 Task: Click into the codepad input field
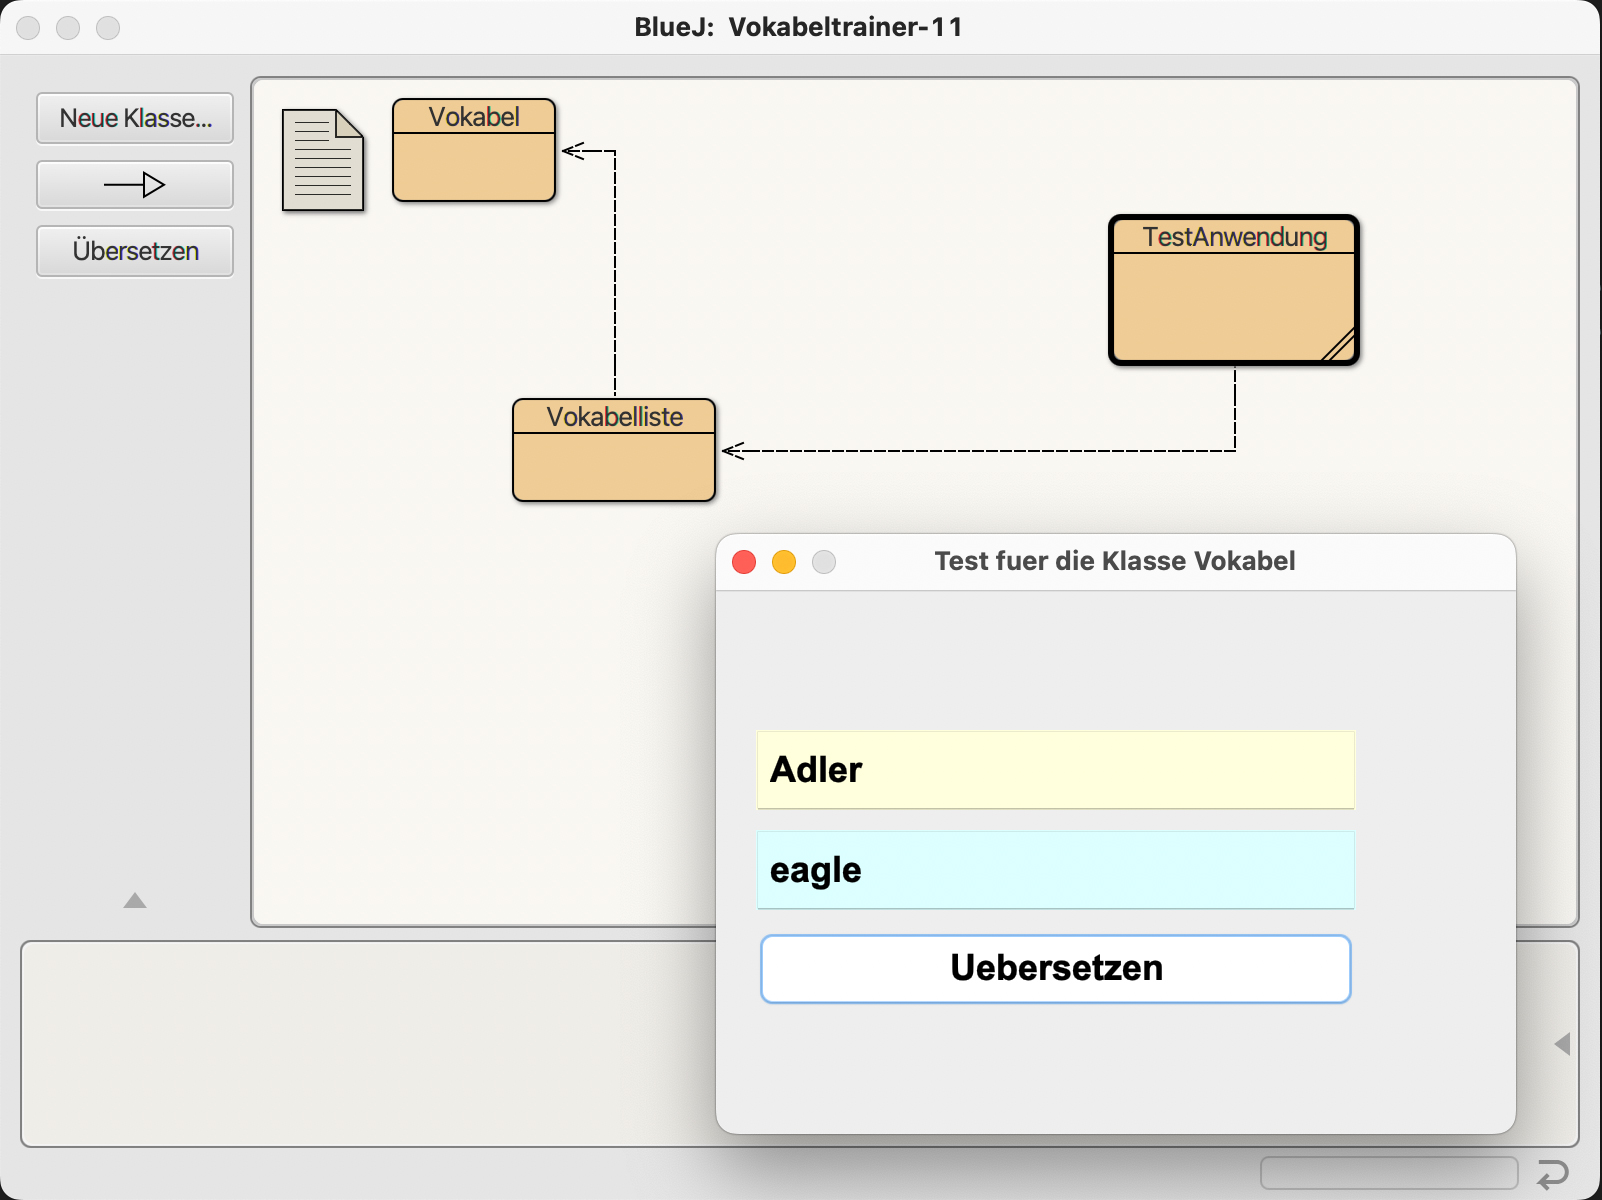click(x=1388, y=1174)
